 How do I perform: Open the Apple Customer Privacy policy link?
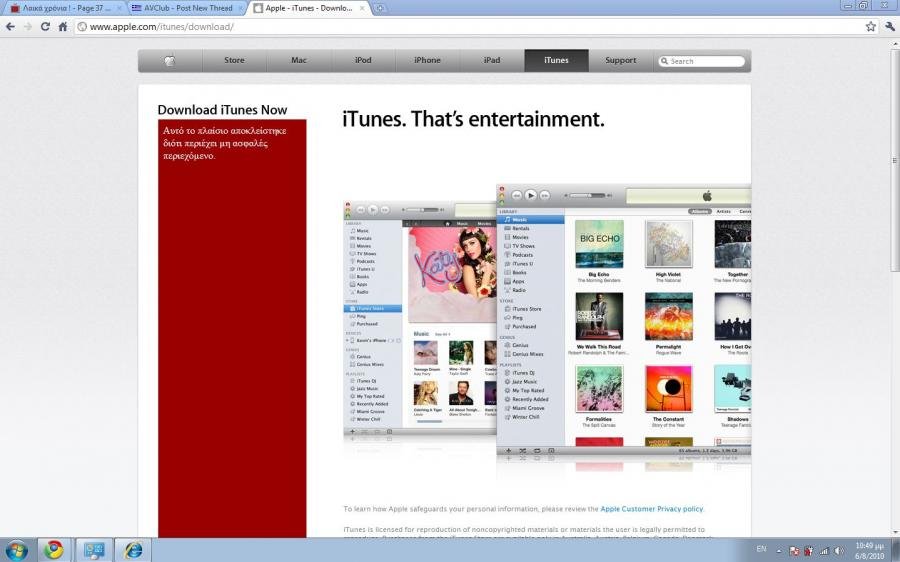pyautogui.click(x=652, y=509)
